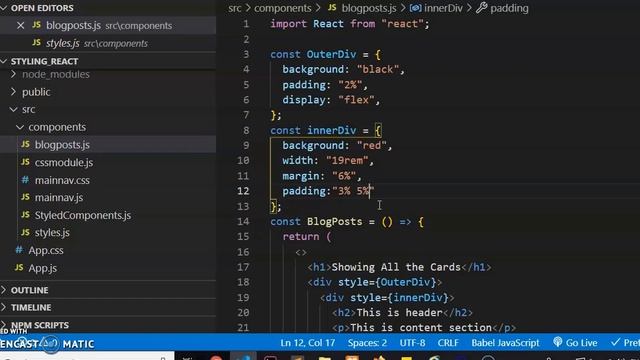
Task: Click JS icon of blogposts.js in Open Editors
Action: point(36,25)
